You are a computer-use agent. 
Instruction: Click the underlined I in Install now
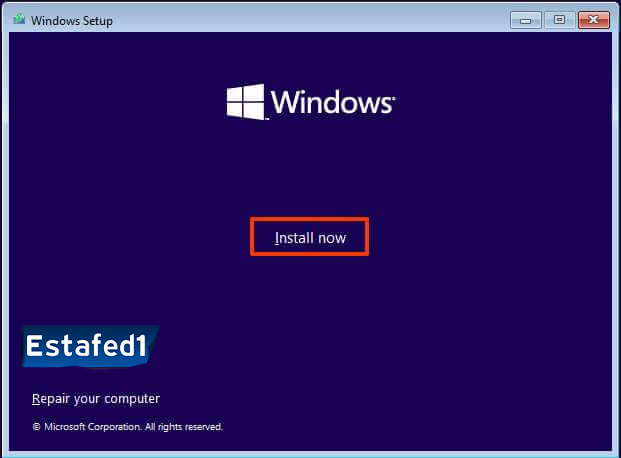(277, 238)
